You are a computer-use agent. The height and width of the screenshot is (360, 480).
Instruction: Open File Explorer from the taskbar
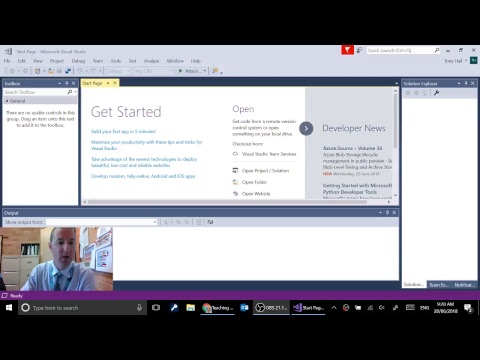coord(191,308)
